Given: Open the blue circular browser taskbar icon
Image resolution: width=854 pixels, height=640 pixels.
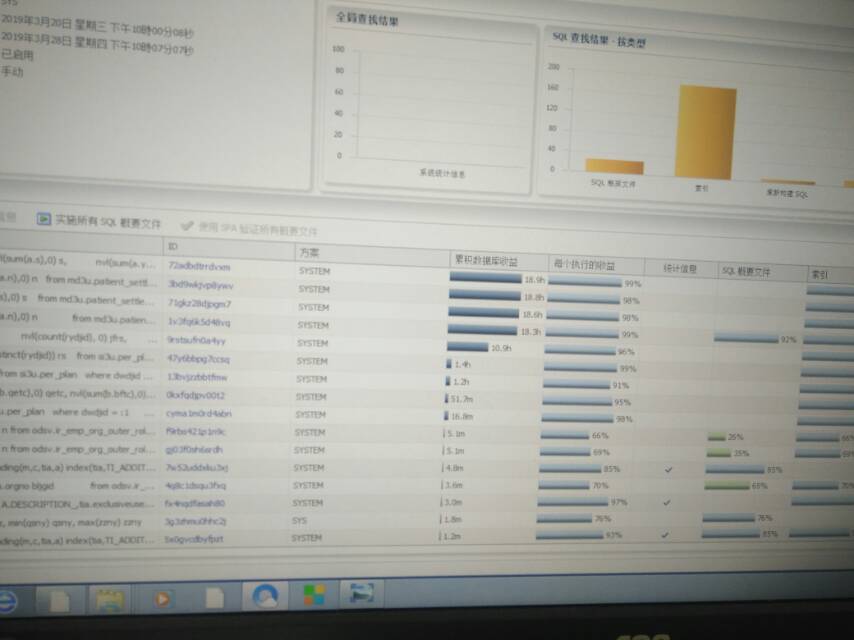Looking at the screenshot, I should 265,596.
